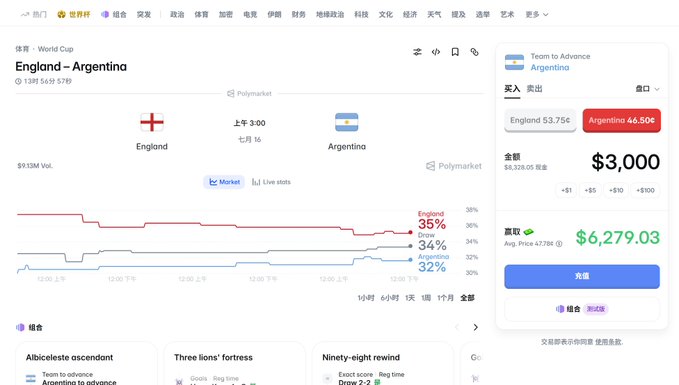Select the 买入 buy tab
Viewport: 679px width, 385px height.
512,89
